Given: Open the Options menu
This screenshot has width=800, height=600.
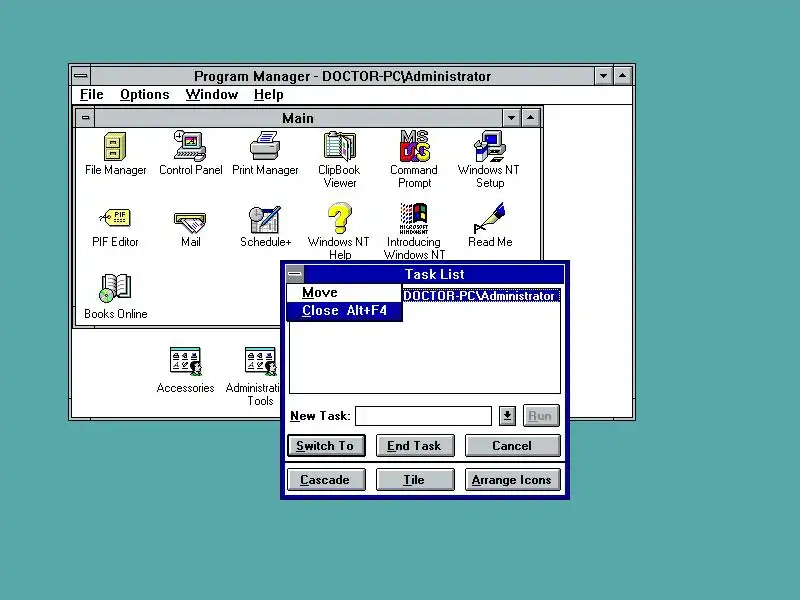Looking at the screenshot, I should coord(144,94).
